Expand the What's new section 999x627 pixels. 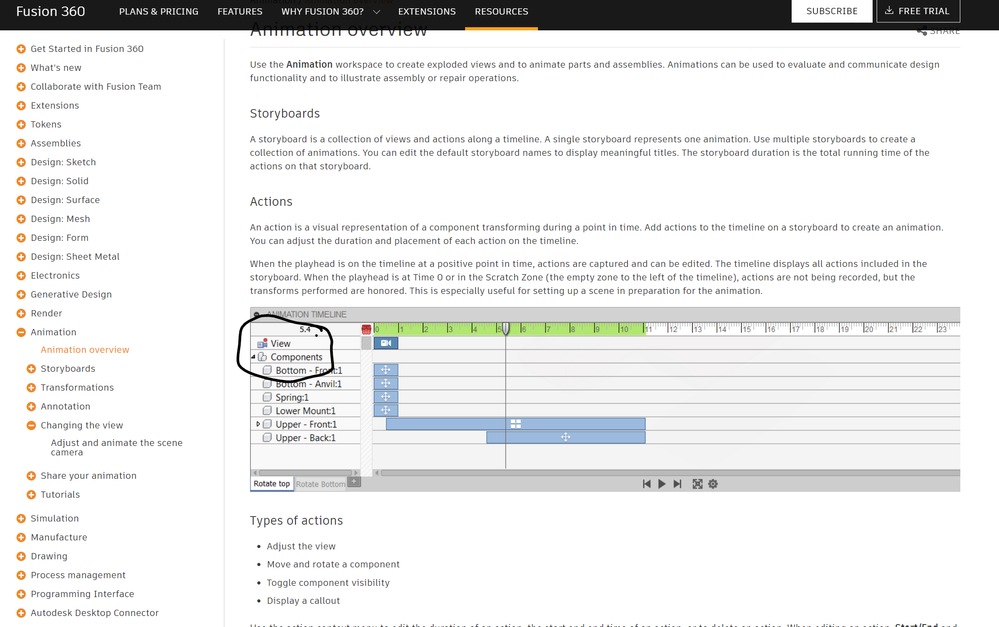pyautogui.click(x=21, y=68)
